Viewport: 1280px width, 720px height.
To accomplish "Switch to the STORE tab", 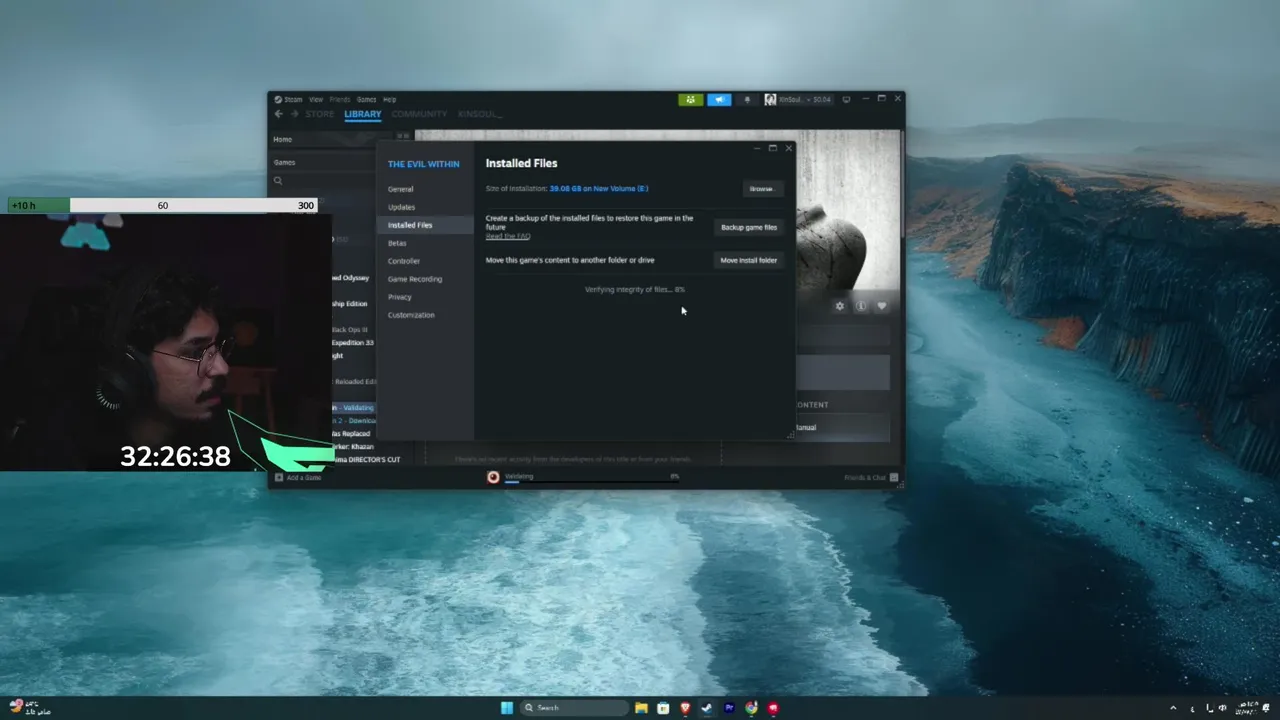I will coord(320,114).
